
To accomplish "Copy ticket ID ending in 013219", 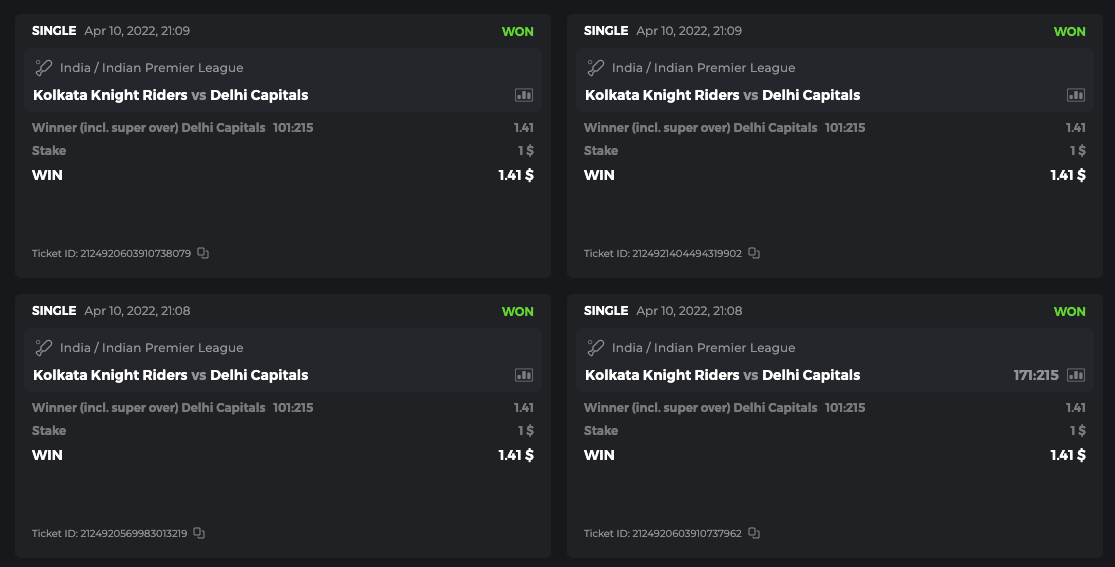I will pyautogui.click(x=199, y=534).
